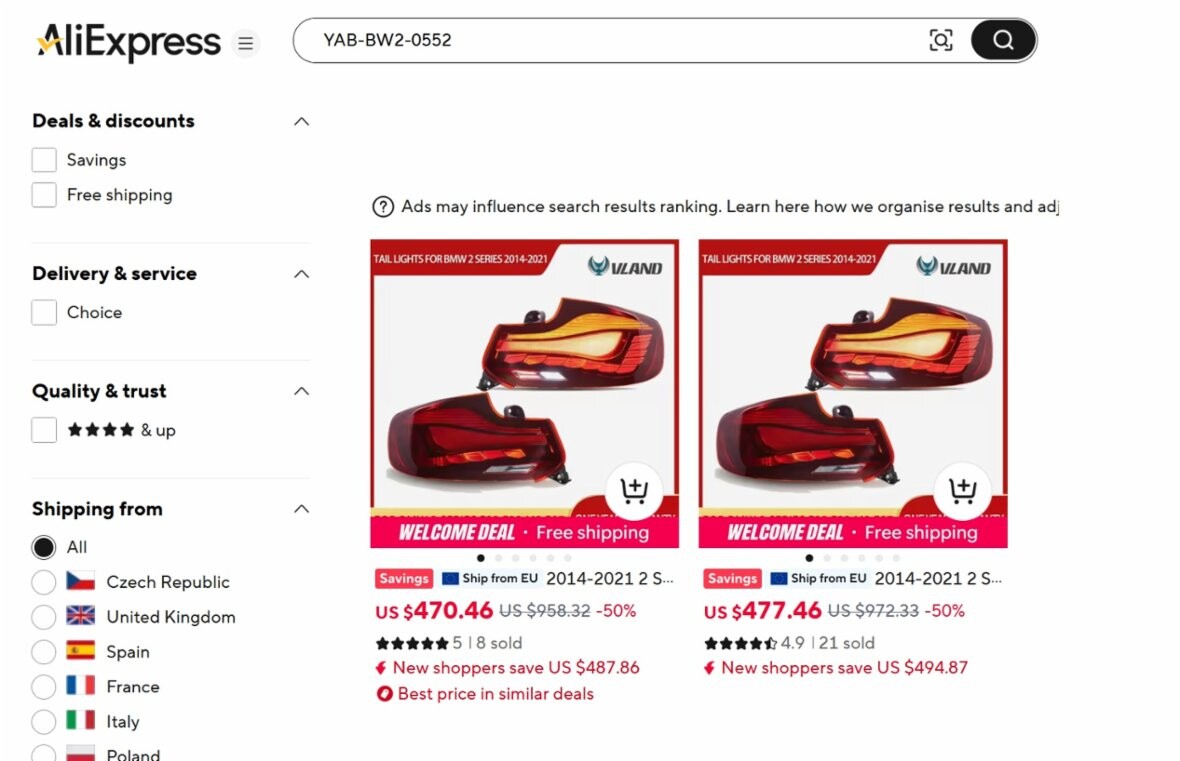
Task: Click the AliExpress logo
Action: (129, 41)
